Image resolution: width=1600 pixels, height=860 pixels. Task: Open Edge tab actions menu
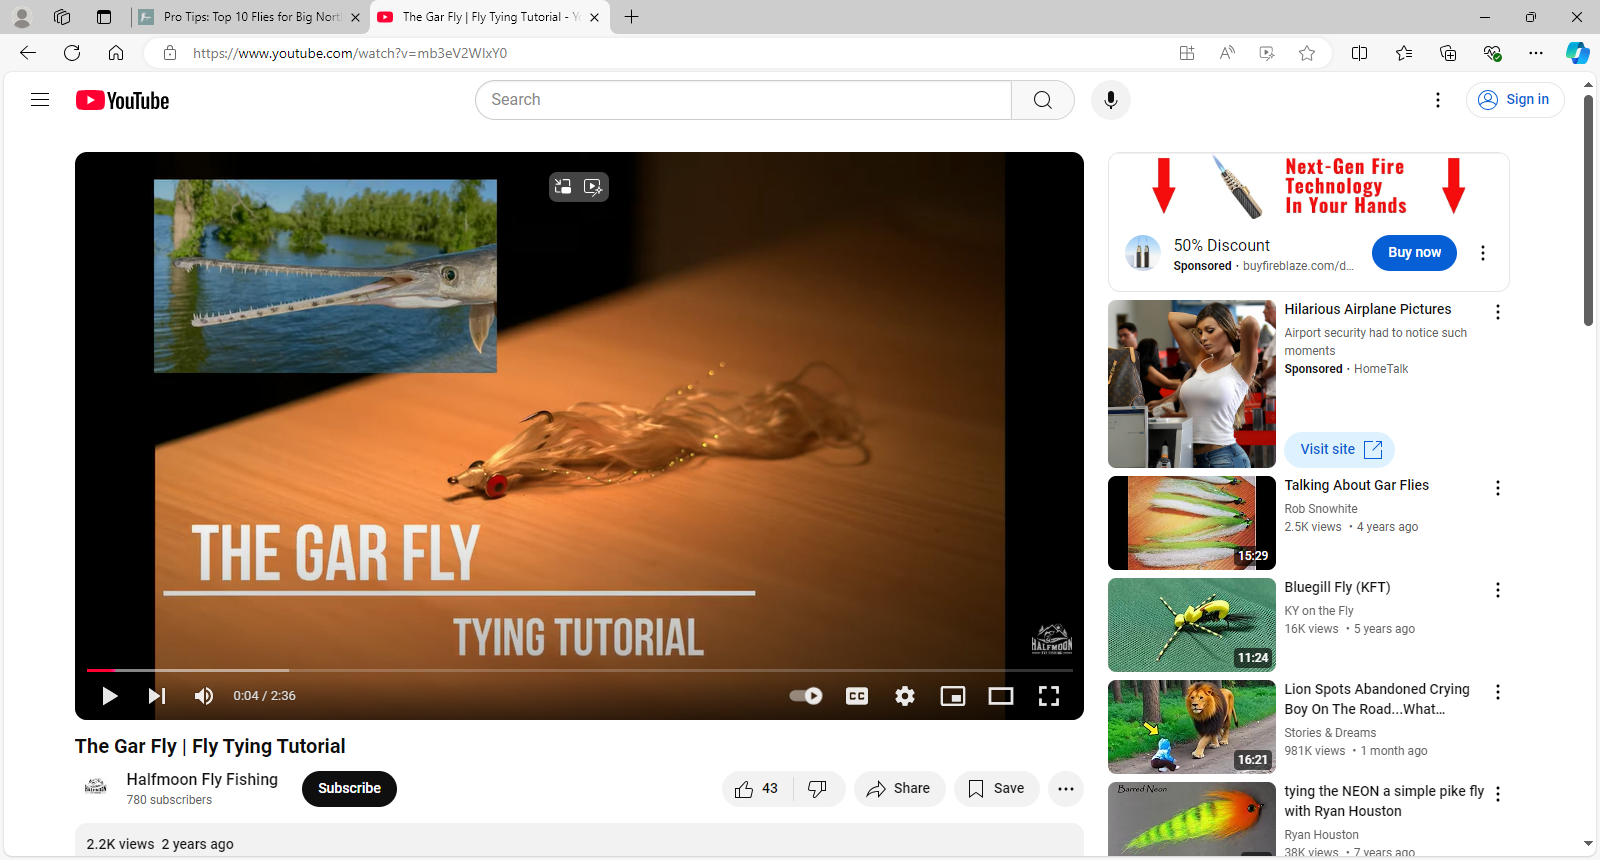coord(104,17)
